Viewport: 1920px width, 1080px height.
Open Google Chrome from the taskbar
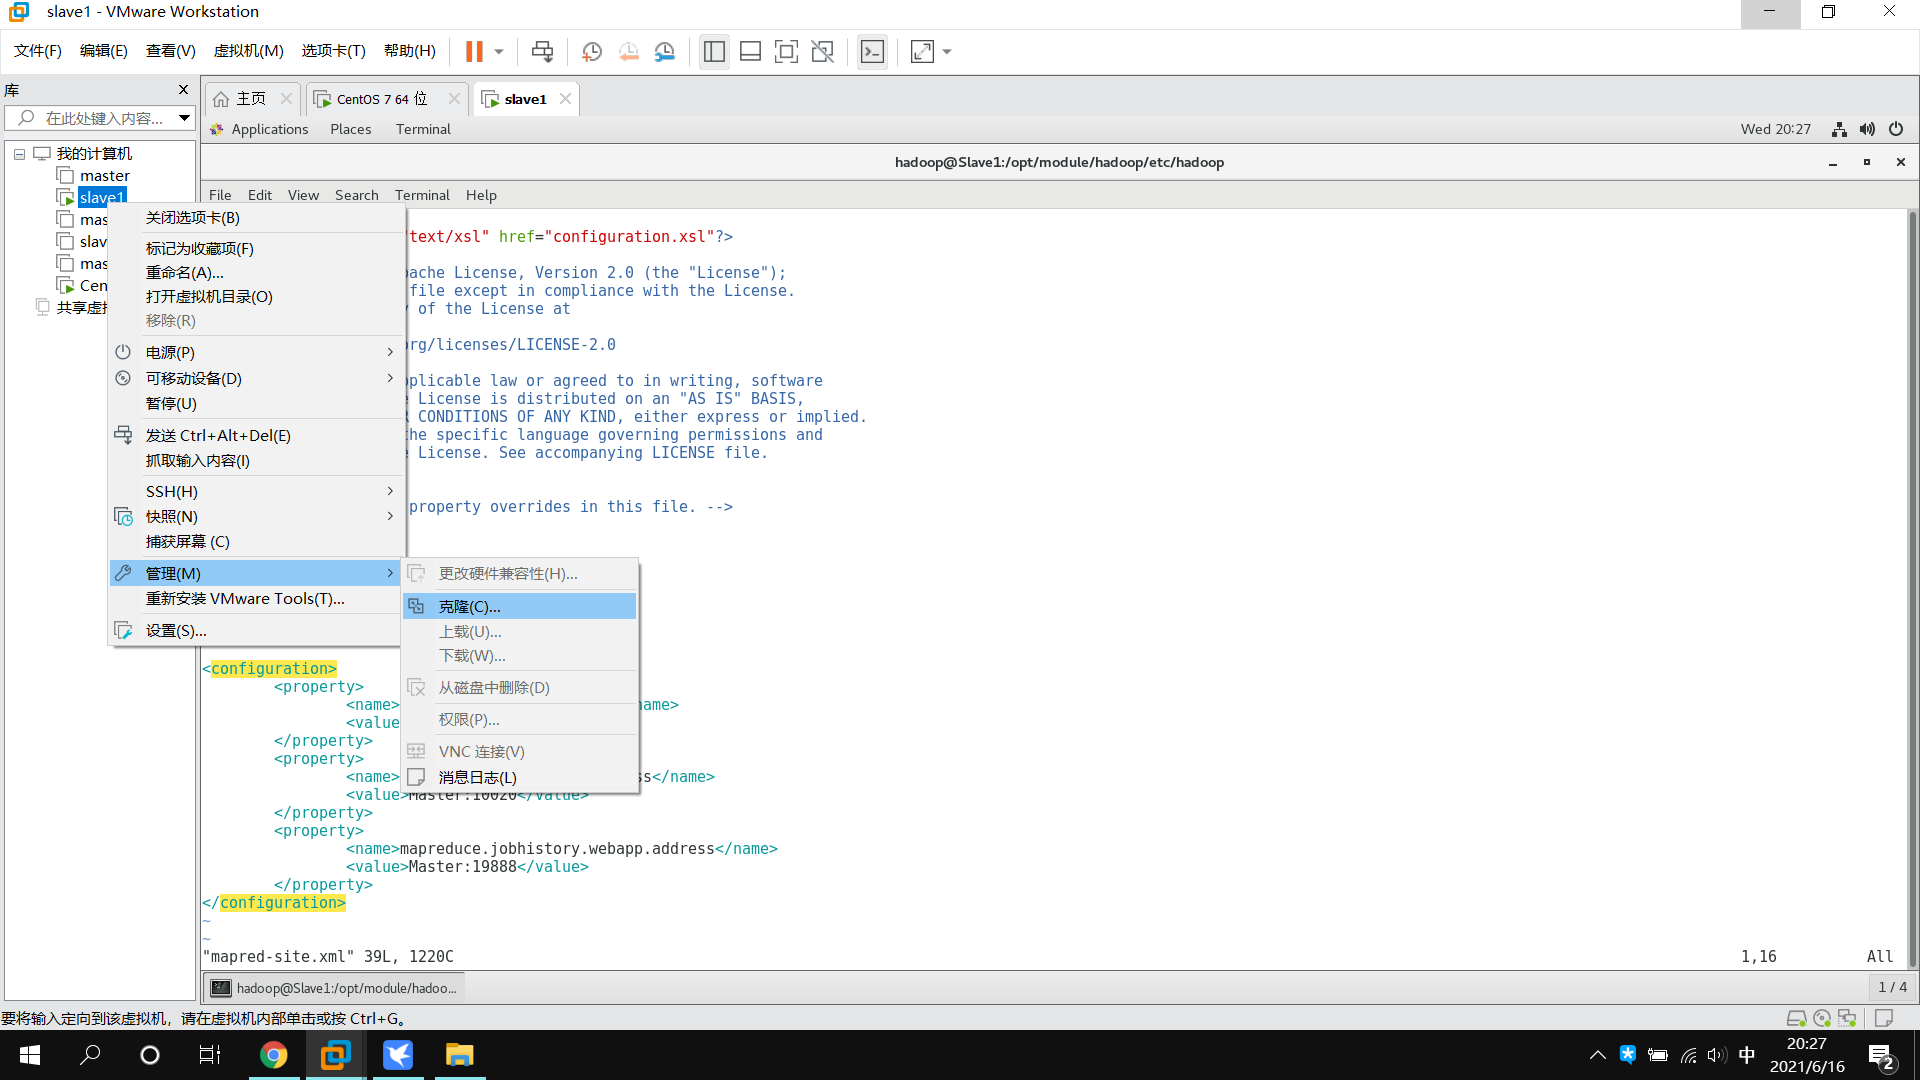273,1055
